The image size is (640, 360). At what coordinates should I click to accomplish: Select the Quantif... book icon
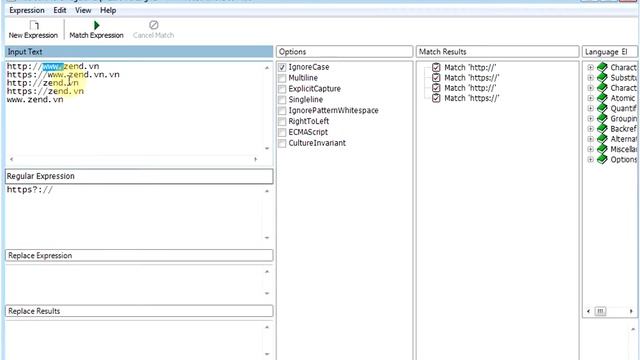click(x=602, y=108)
